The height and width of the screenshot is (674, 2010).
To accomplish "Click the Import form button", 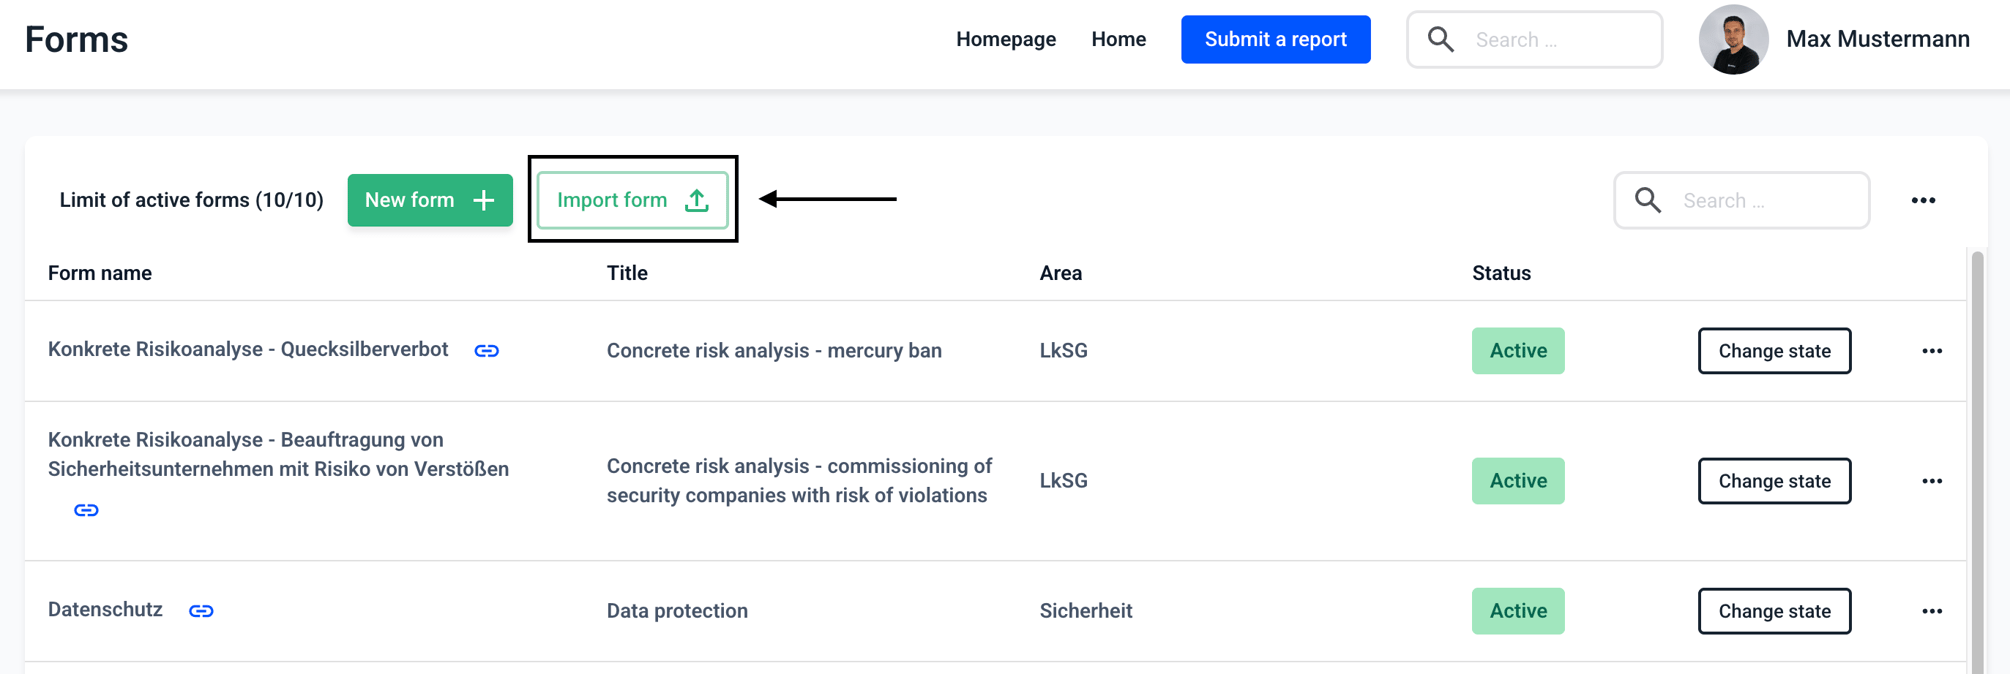I will (x=633, y=200).
